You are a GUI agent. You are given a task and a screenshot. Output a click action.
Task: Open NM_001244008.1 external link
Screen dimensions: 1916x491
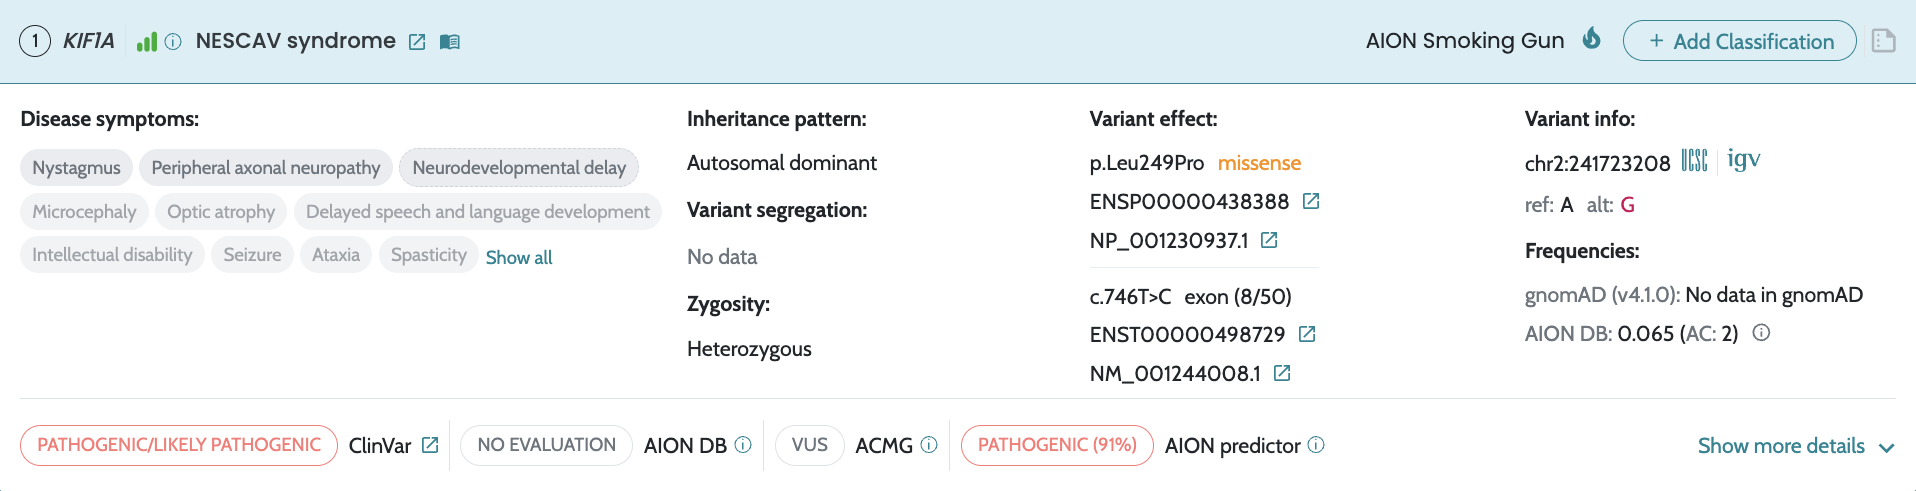tap(1282, 373)
